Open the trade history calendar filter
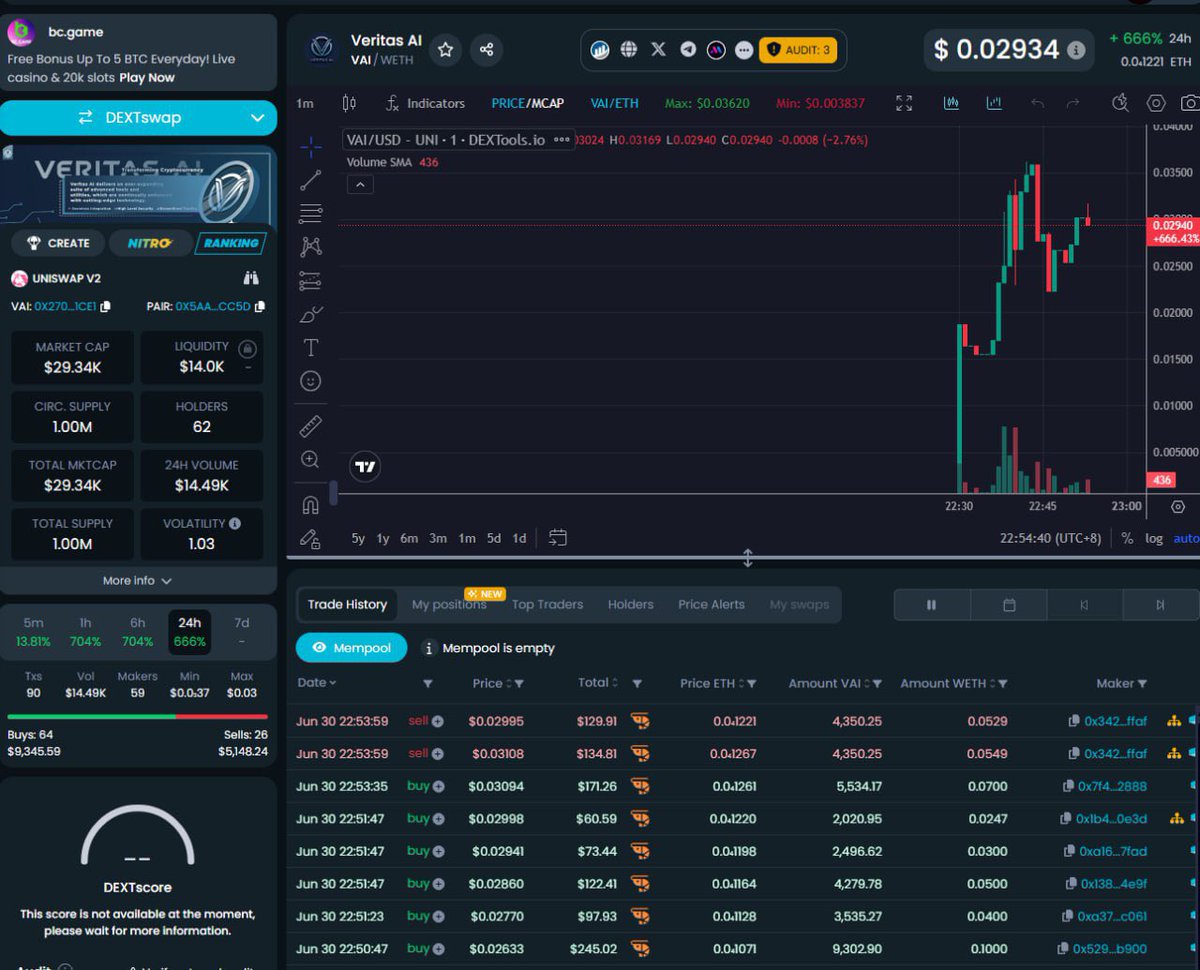 1009,605
